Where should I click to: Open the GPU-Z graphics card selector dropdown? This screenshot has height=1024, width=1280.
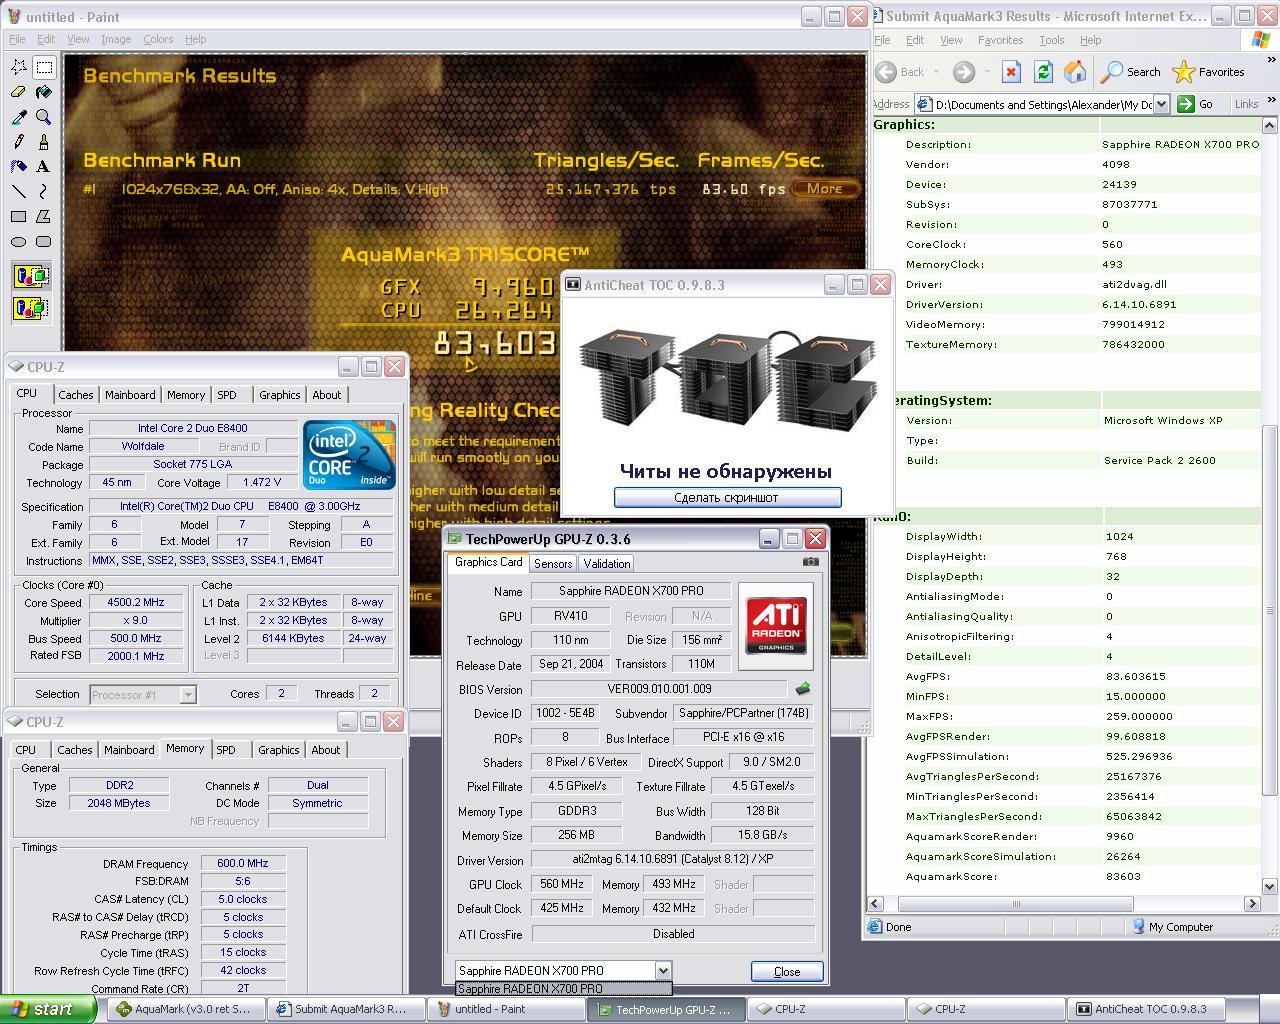(662, 970)
